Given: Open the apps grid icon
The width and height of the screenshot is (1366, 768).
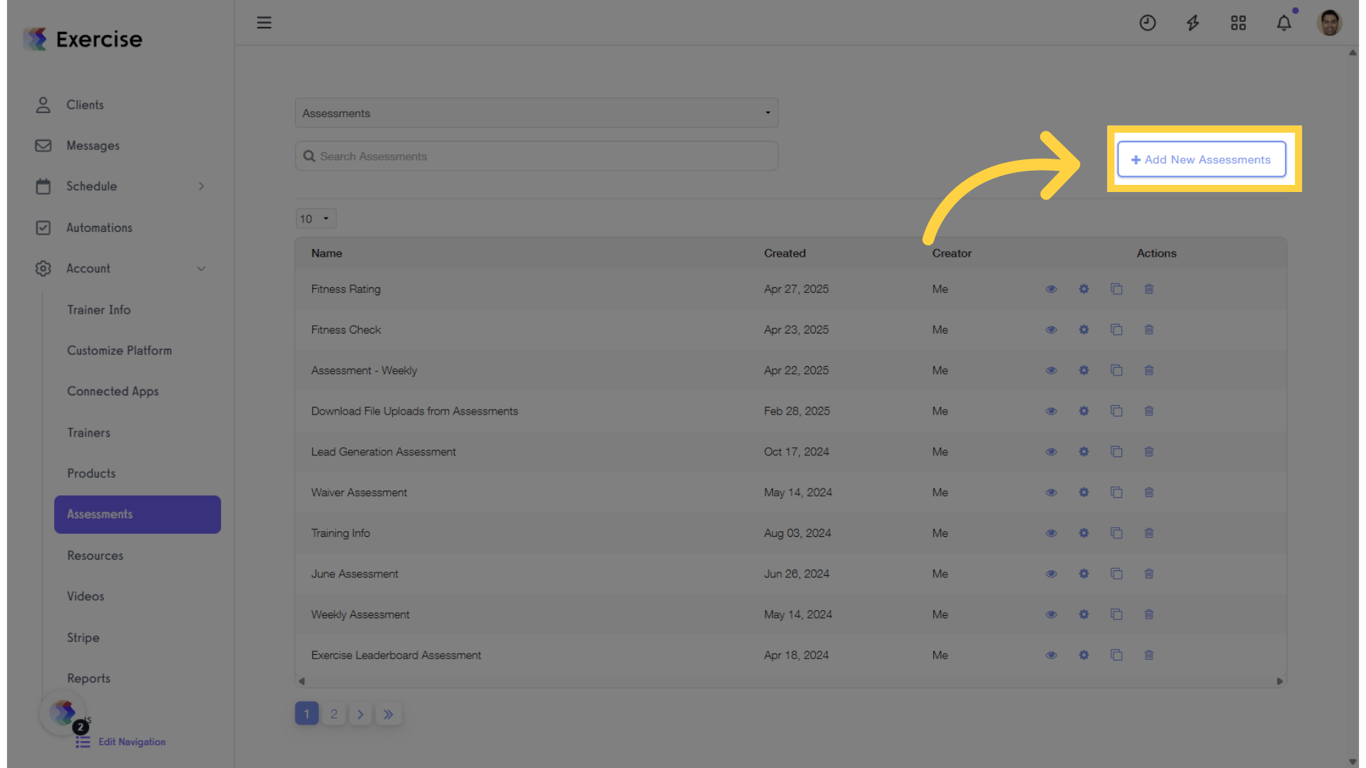Looking at the screenshot, I should pos(1238,23).
